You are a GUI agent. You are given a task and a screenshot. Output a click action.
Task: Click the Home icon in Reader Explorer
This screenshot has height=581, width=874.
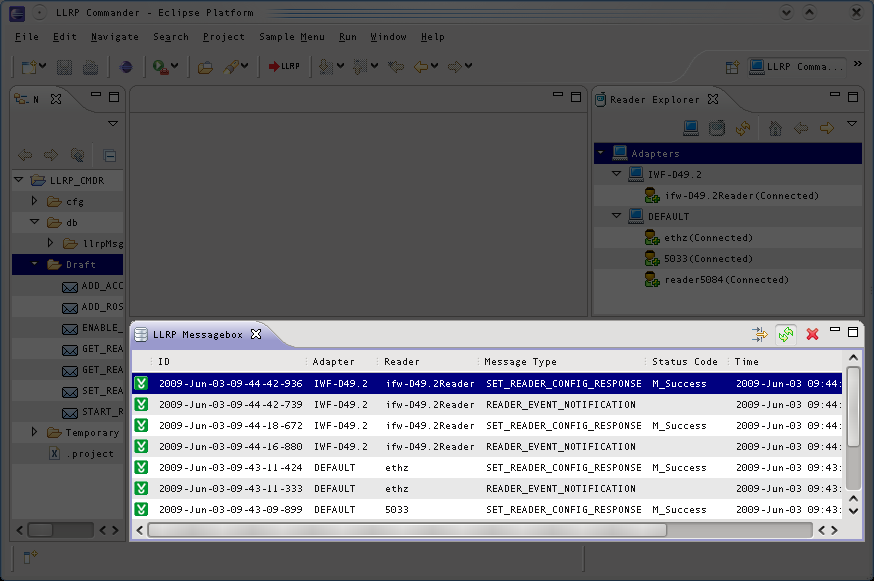775,128
